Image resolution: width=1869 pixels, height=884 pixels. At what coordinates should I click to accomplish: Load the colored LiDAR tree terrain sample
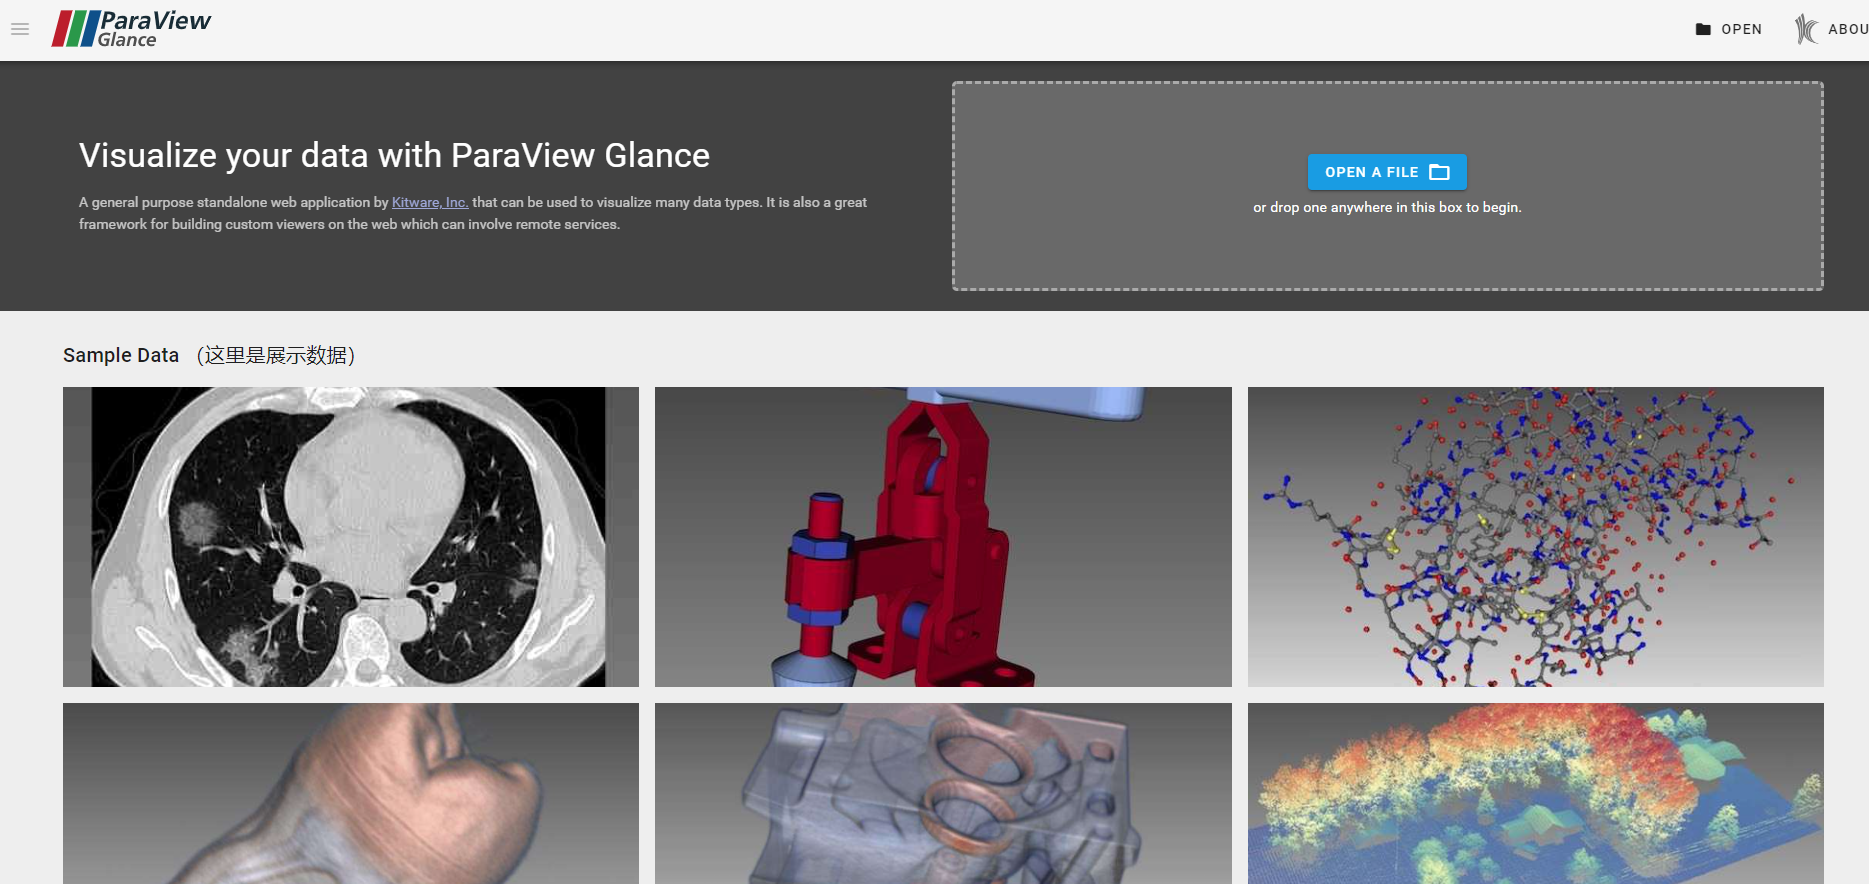[x=1535, y=793]
